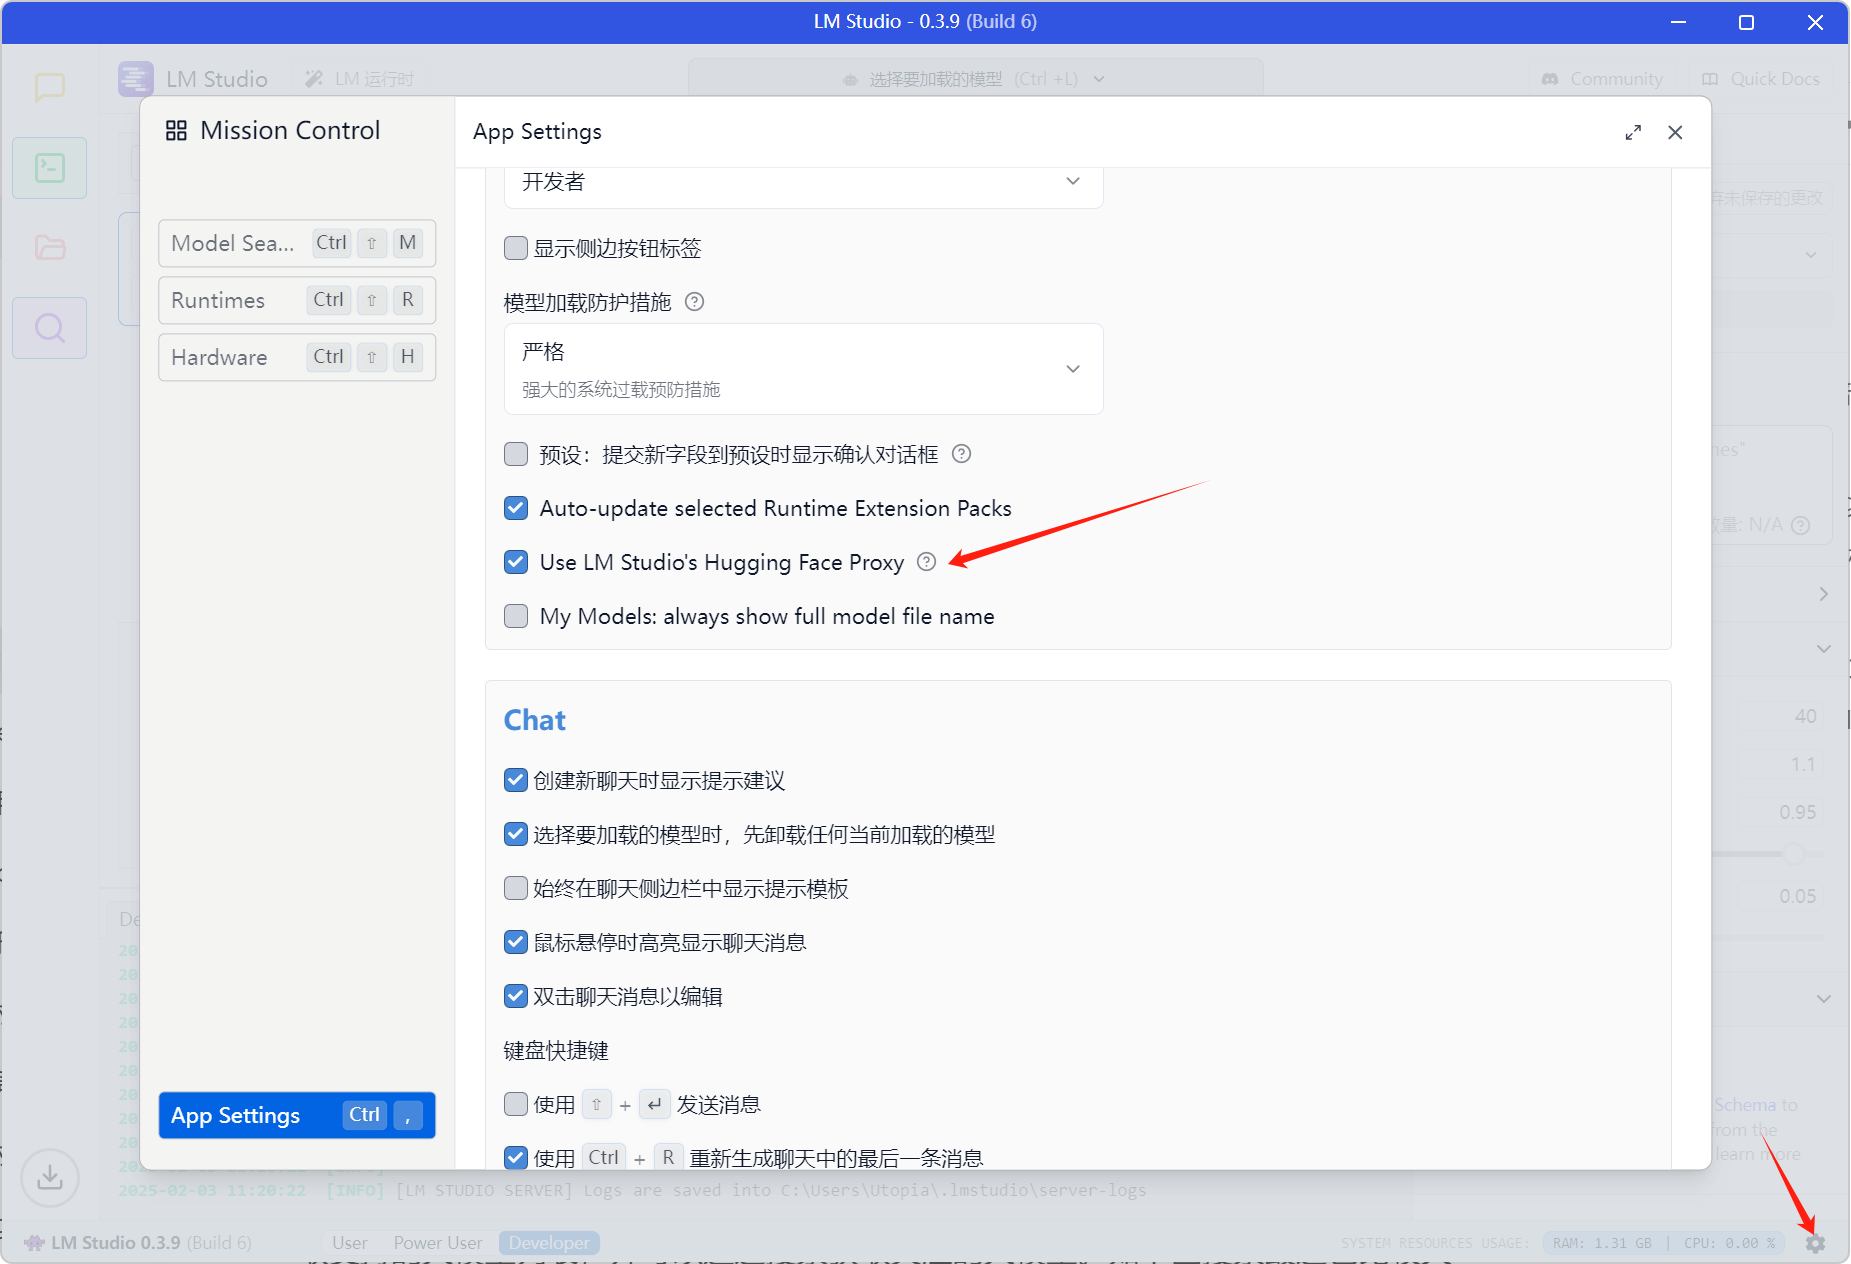Image resolution: width=1851 pixels, height=1264 pixels.
Task: Open the 开发者 dropdown
Action: (803, 183)
